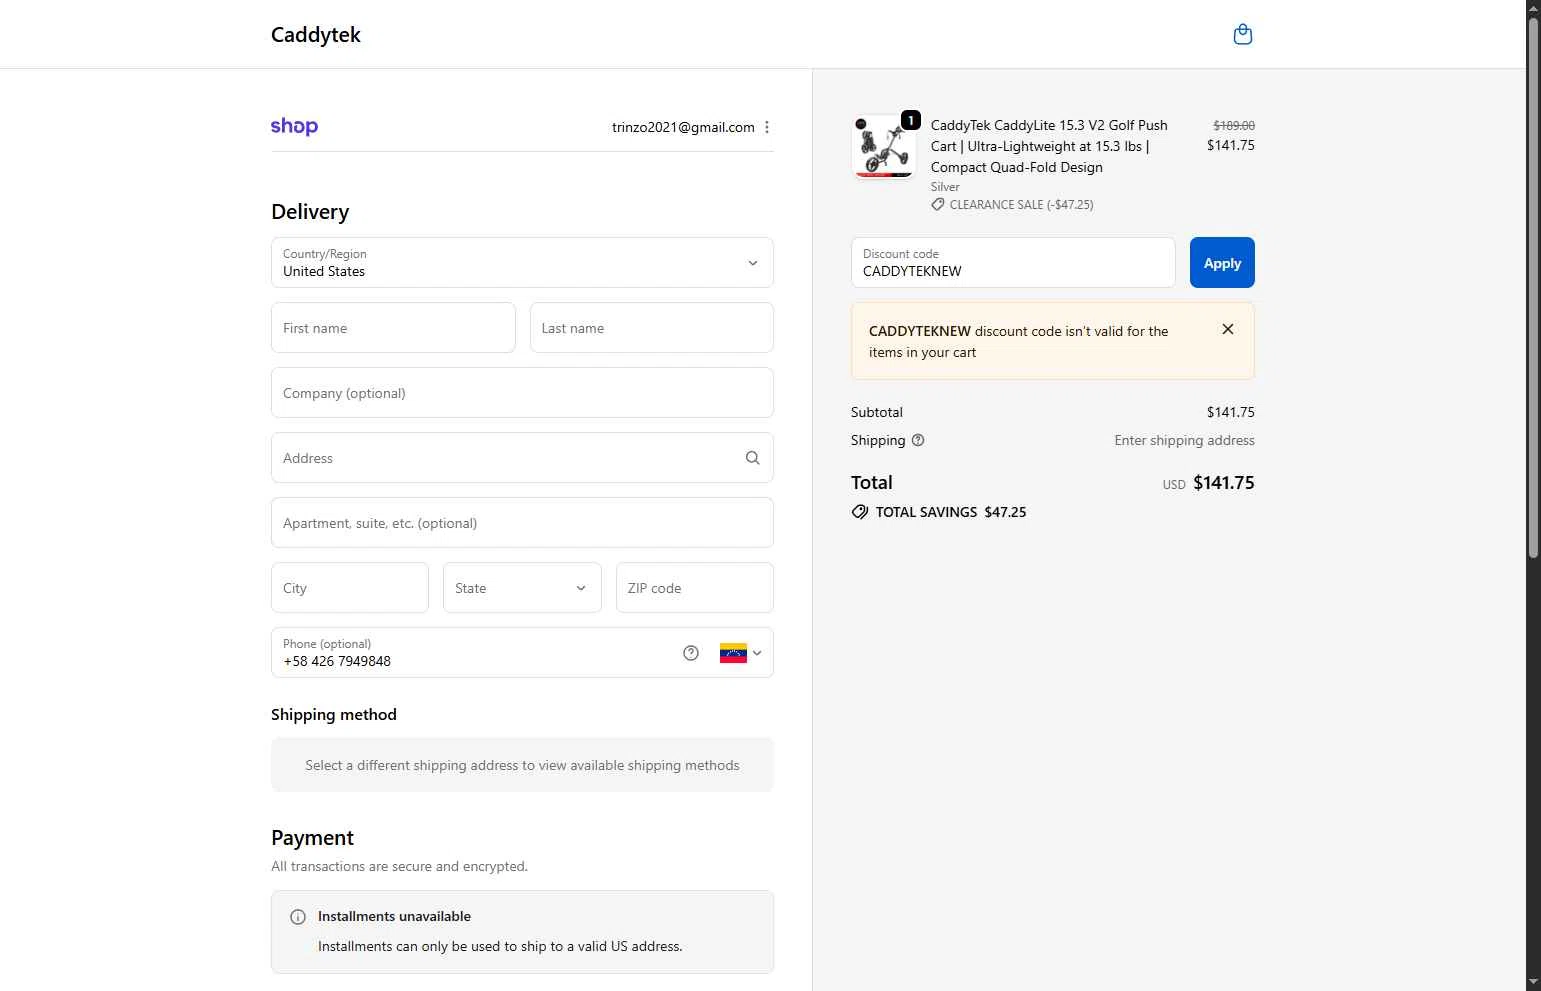Click the Subtotal $141.75 amount
The width and height of the screenshot is (1541, 991).
coord(1230,412)
